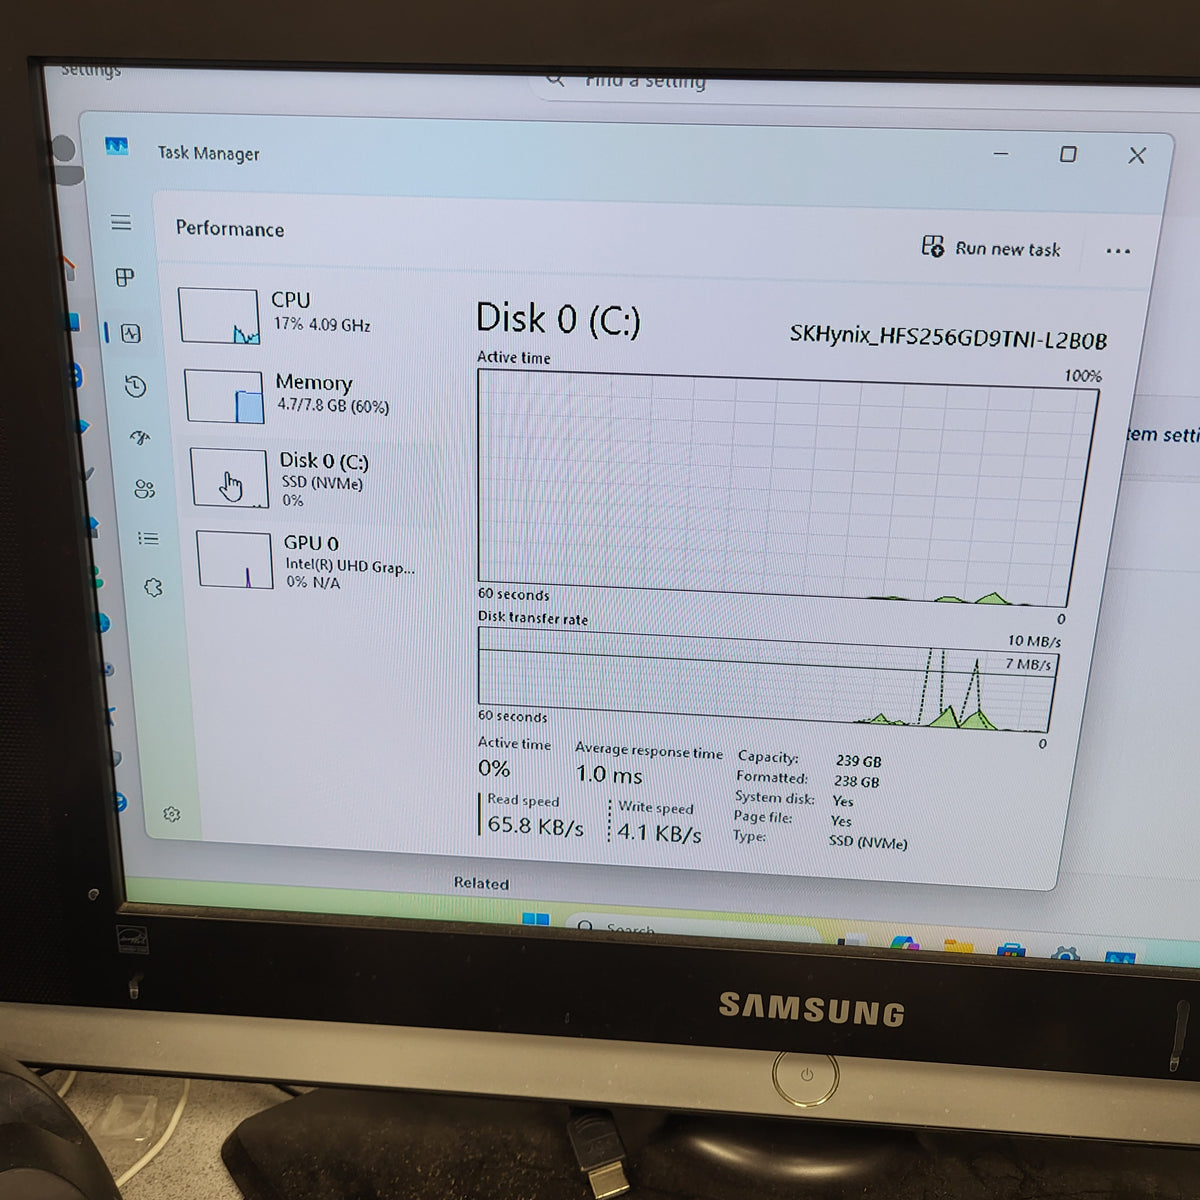Minimize the Task Manager window
This screenshot has width=1200, height=1200.
(x=1001, y=154)
